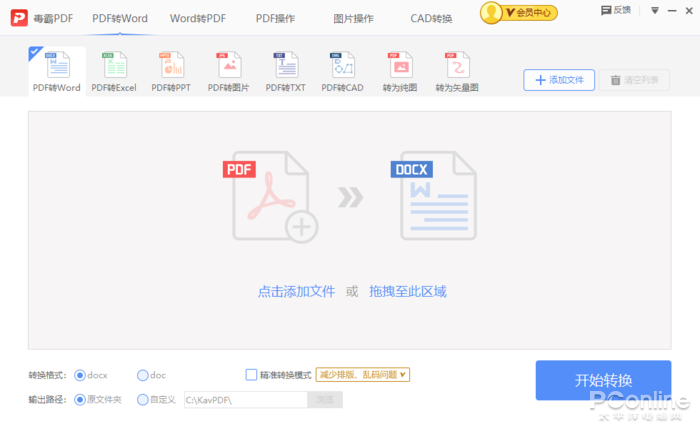Pick the PDF转TXT conversion icon
Viewport: 700px width, 429px height.
(286, 65)
